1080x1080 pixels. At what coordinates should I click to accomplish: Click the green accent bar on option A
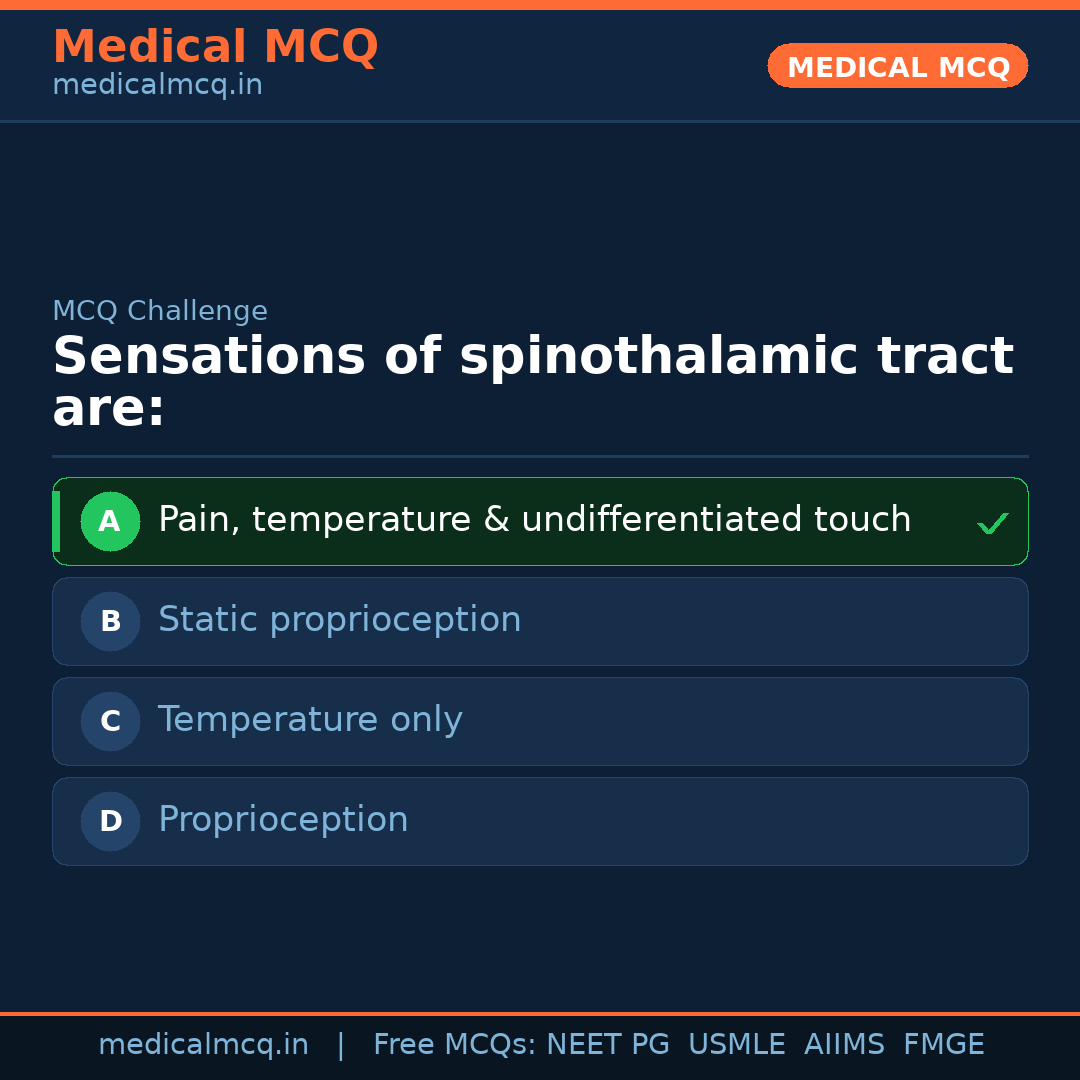(x=56, y=522)
